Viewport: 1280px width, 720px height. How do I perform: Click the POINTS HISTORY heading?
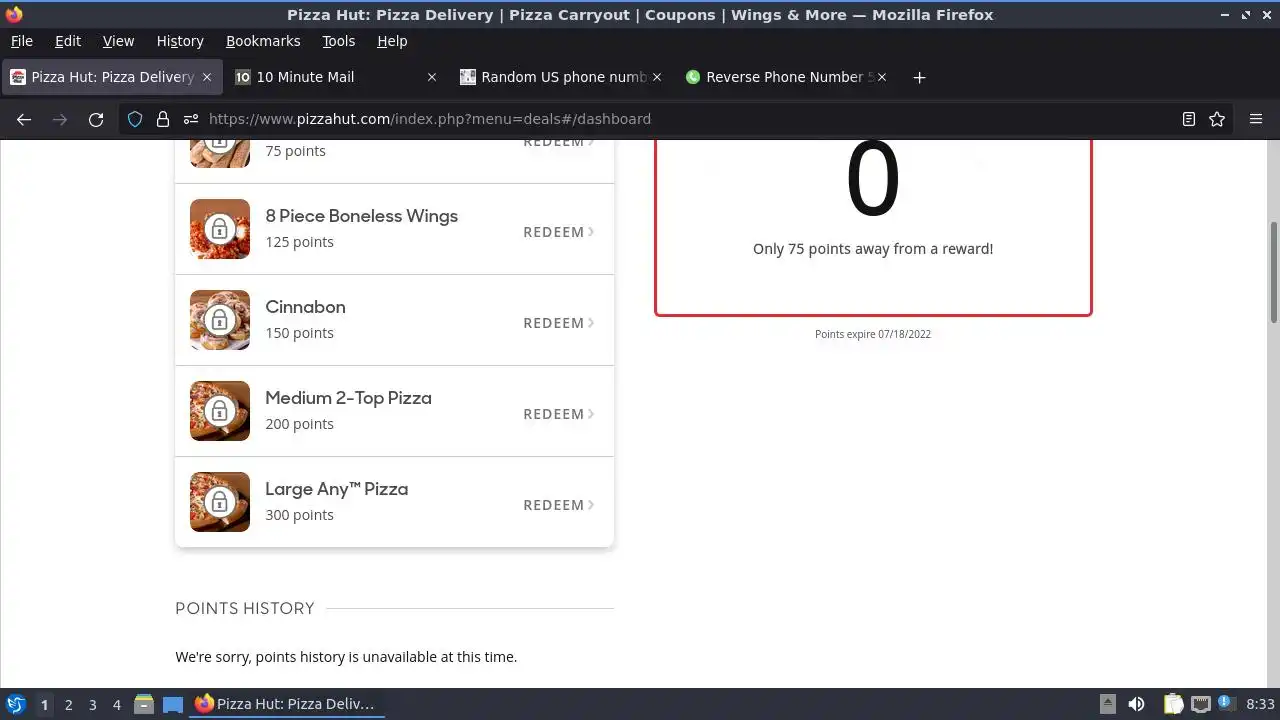[245, 608]
